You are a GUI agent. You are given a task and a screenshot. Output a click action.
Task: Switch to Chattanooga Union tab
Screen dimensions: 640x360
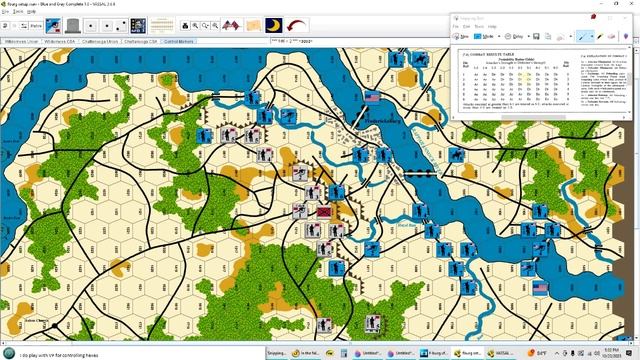100,42
